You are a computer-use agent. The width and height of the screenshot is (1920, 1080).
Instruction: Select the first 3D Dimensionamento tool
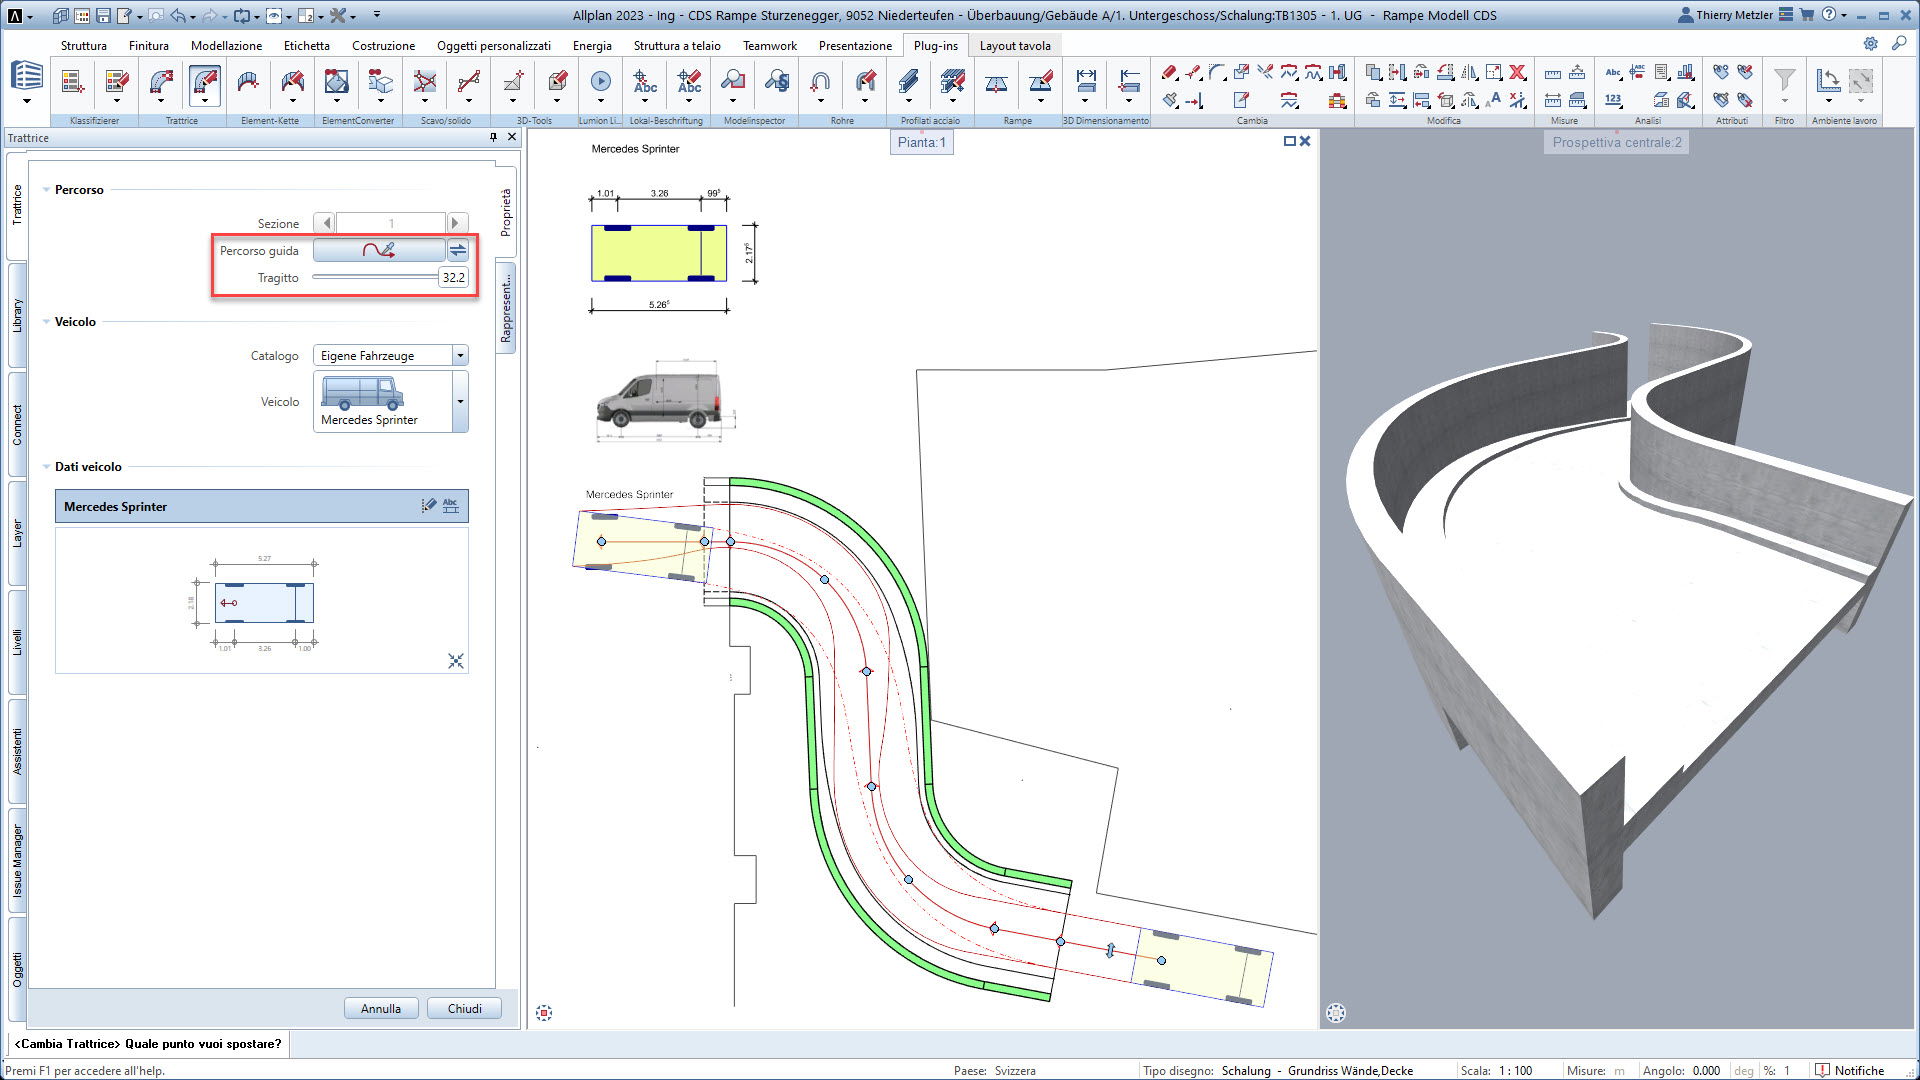click(1086, 81)
